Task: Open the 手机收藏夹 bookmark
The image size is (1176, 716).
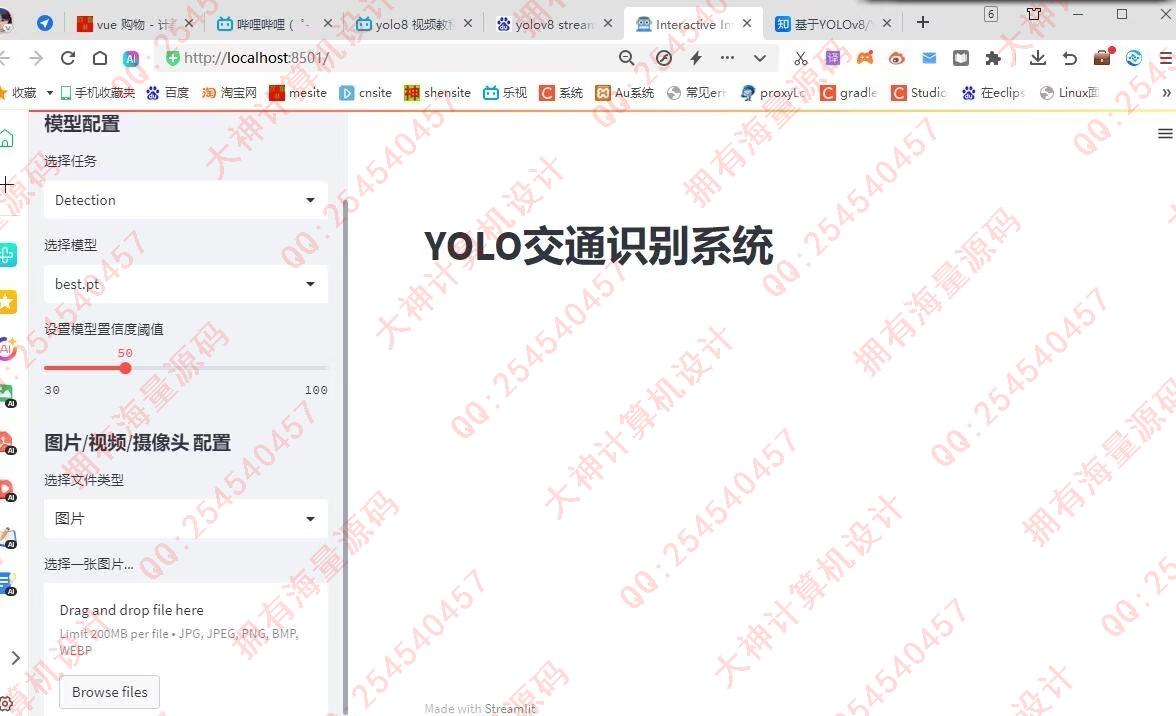Action: click(98, 93)
